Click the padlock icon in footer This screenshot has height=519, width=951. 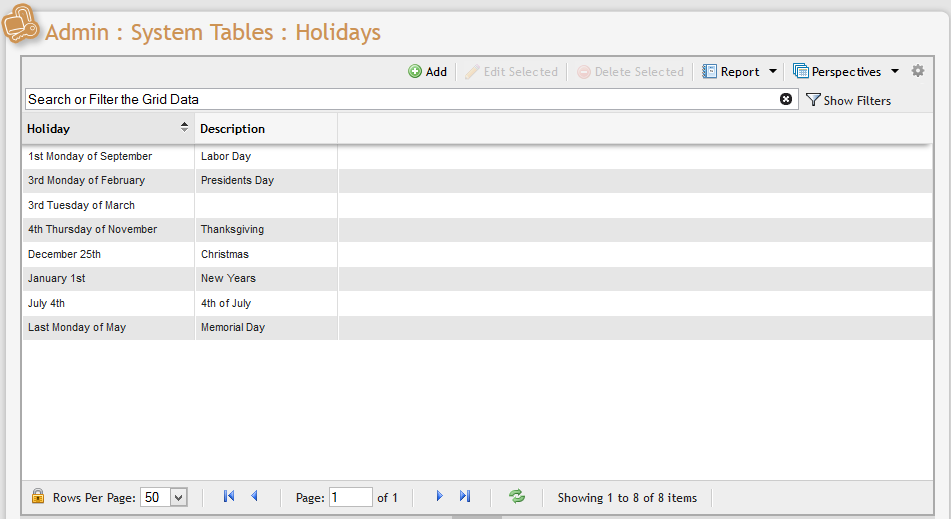[x=38, y=496]
